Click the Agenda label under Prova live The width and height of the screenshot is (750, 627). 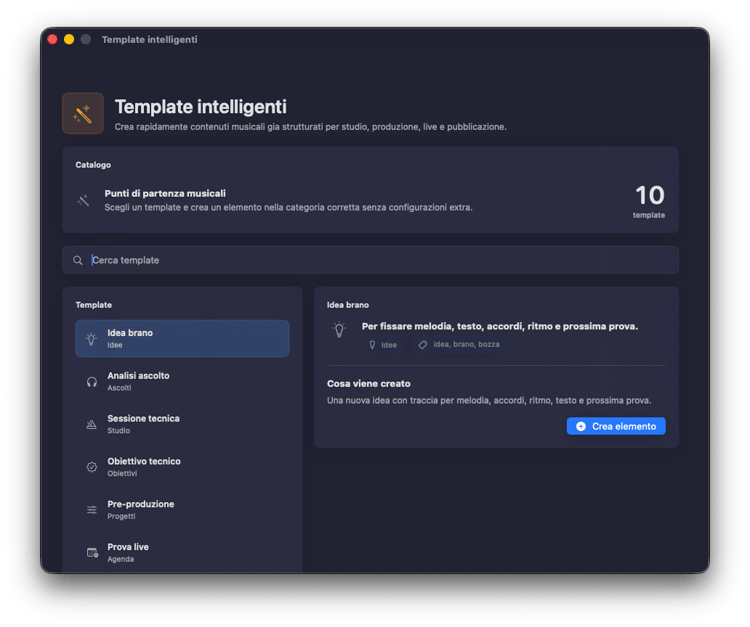[x=121, y=559]
